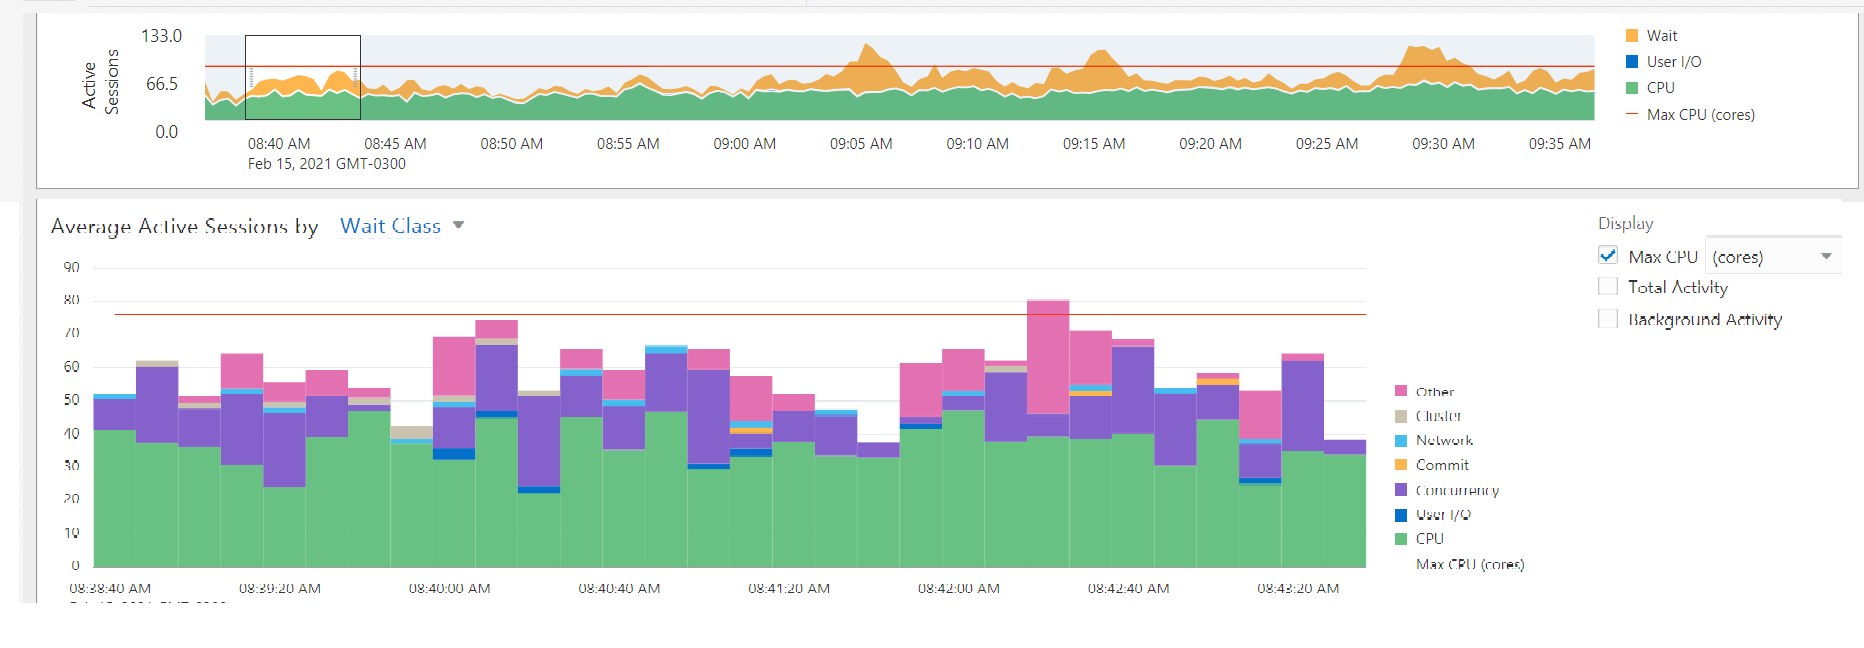Click the purple Concurrency legend icon
Image resolution: width=1864 pixels, height=648 pixels.
tap(1401, 490)
